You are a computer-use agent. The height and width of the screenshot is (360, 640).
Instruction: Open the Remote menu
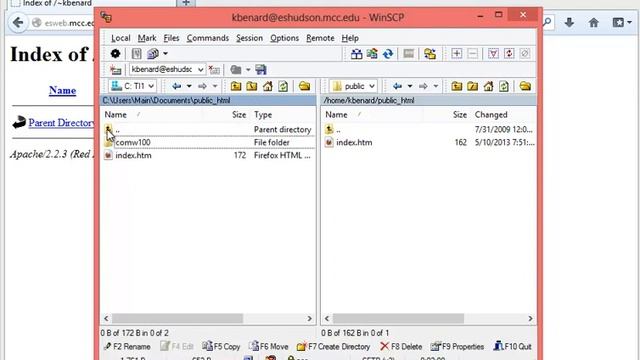[320, 38]
